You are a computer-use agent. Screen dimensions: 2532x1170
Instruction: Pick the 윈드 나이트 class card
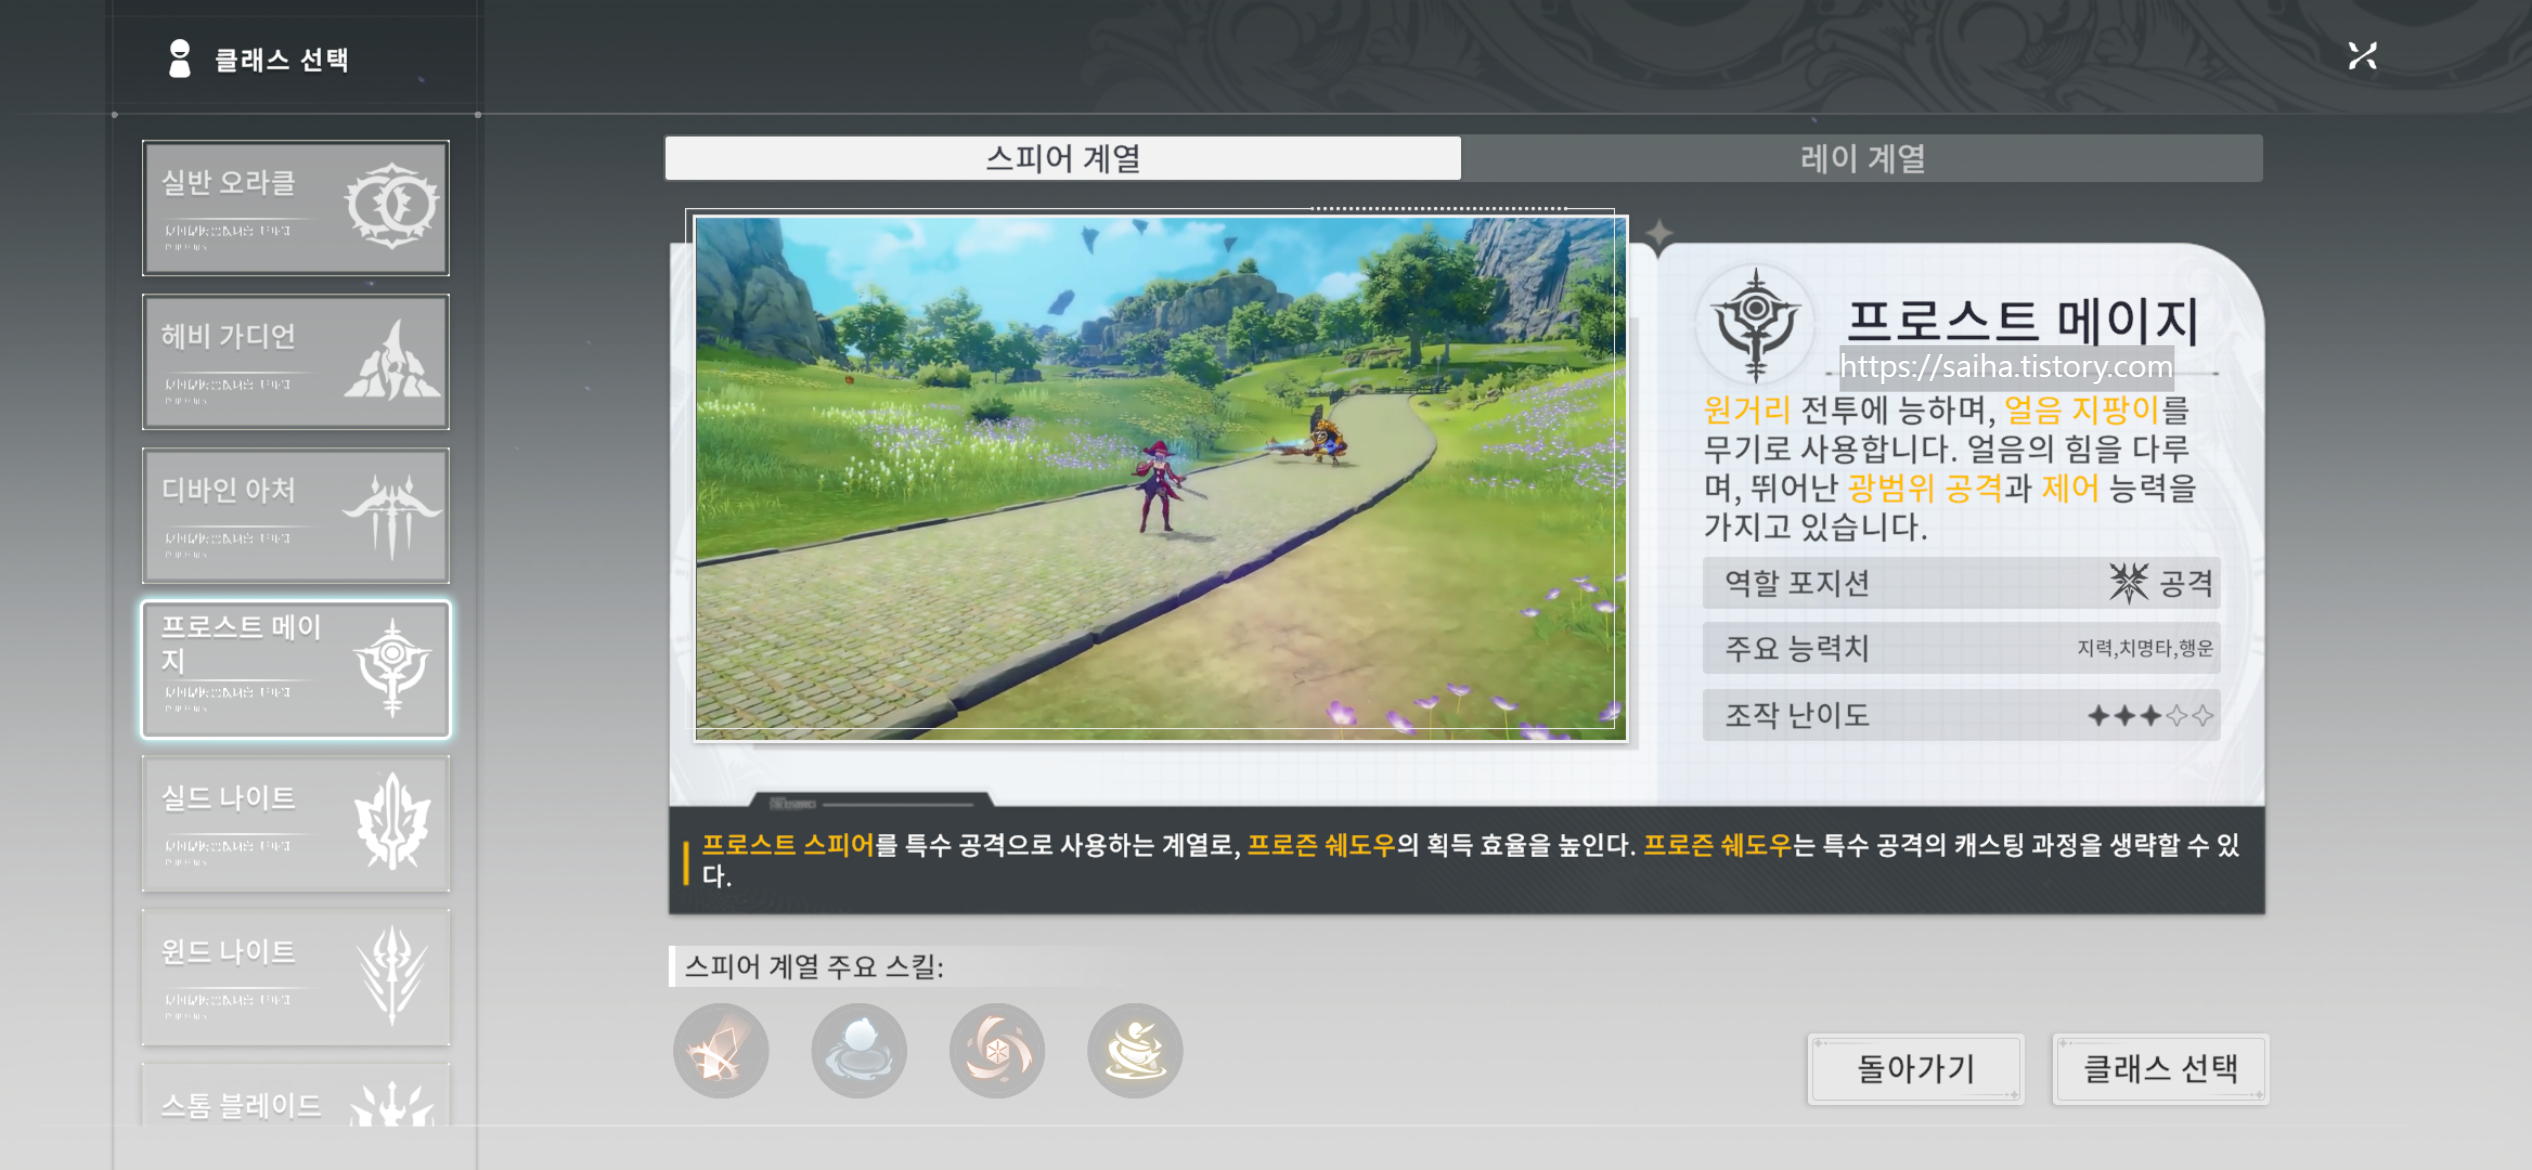pyautogui.click(x=295, y=978)
